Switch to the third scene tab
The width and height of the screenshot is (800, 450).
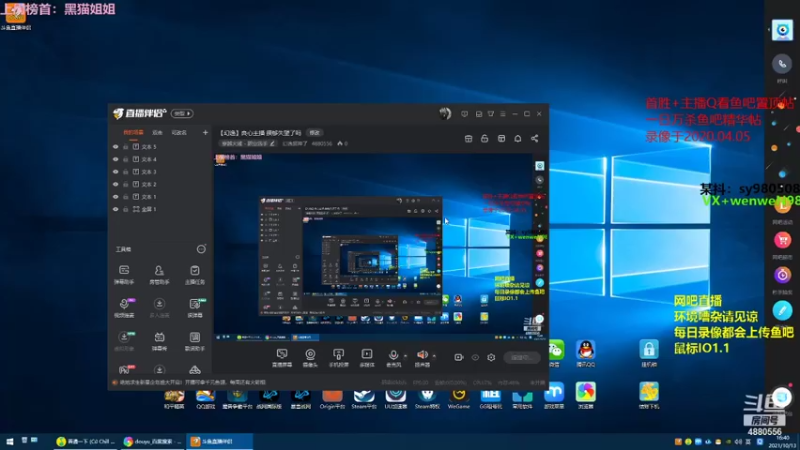point(179,133)
